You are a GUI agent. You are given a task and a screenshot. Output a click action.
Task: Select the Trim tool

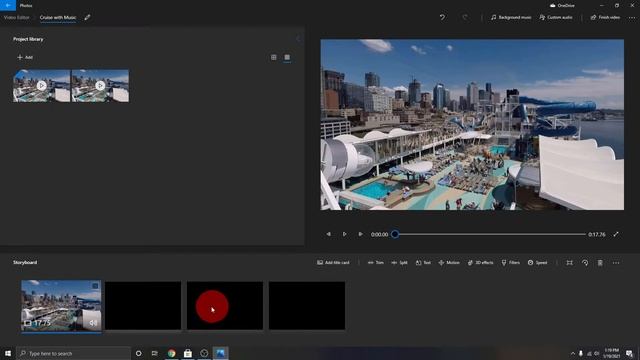point(376,263)
